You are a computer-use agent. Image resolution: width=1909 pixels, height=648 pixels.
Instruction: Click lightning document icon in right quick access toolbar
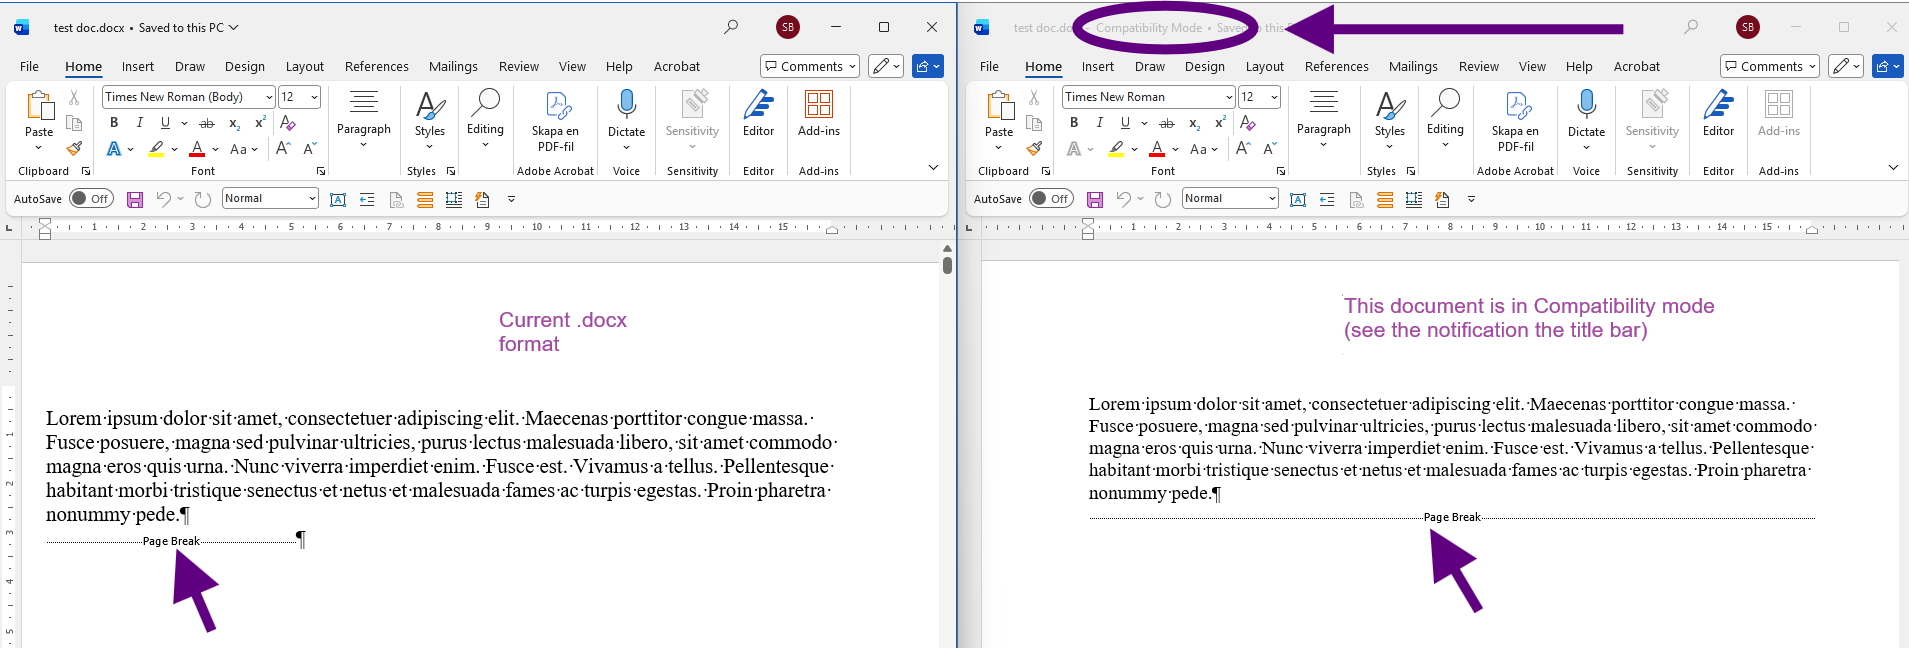pyautogui.click(x=1442, y=199)
